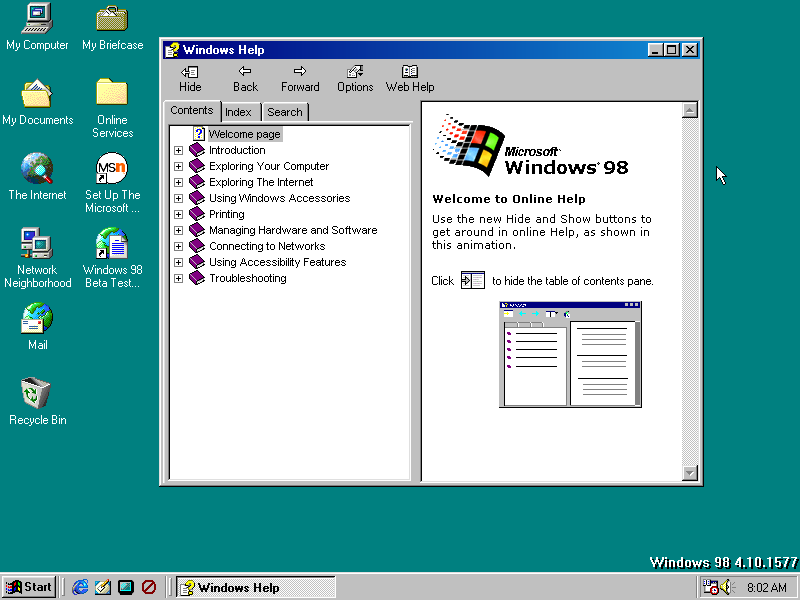
Task: Click the Show Desktop Quick Launch icon
Action: pos(126,587)
